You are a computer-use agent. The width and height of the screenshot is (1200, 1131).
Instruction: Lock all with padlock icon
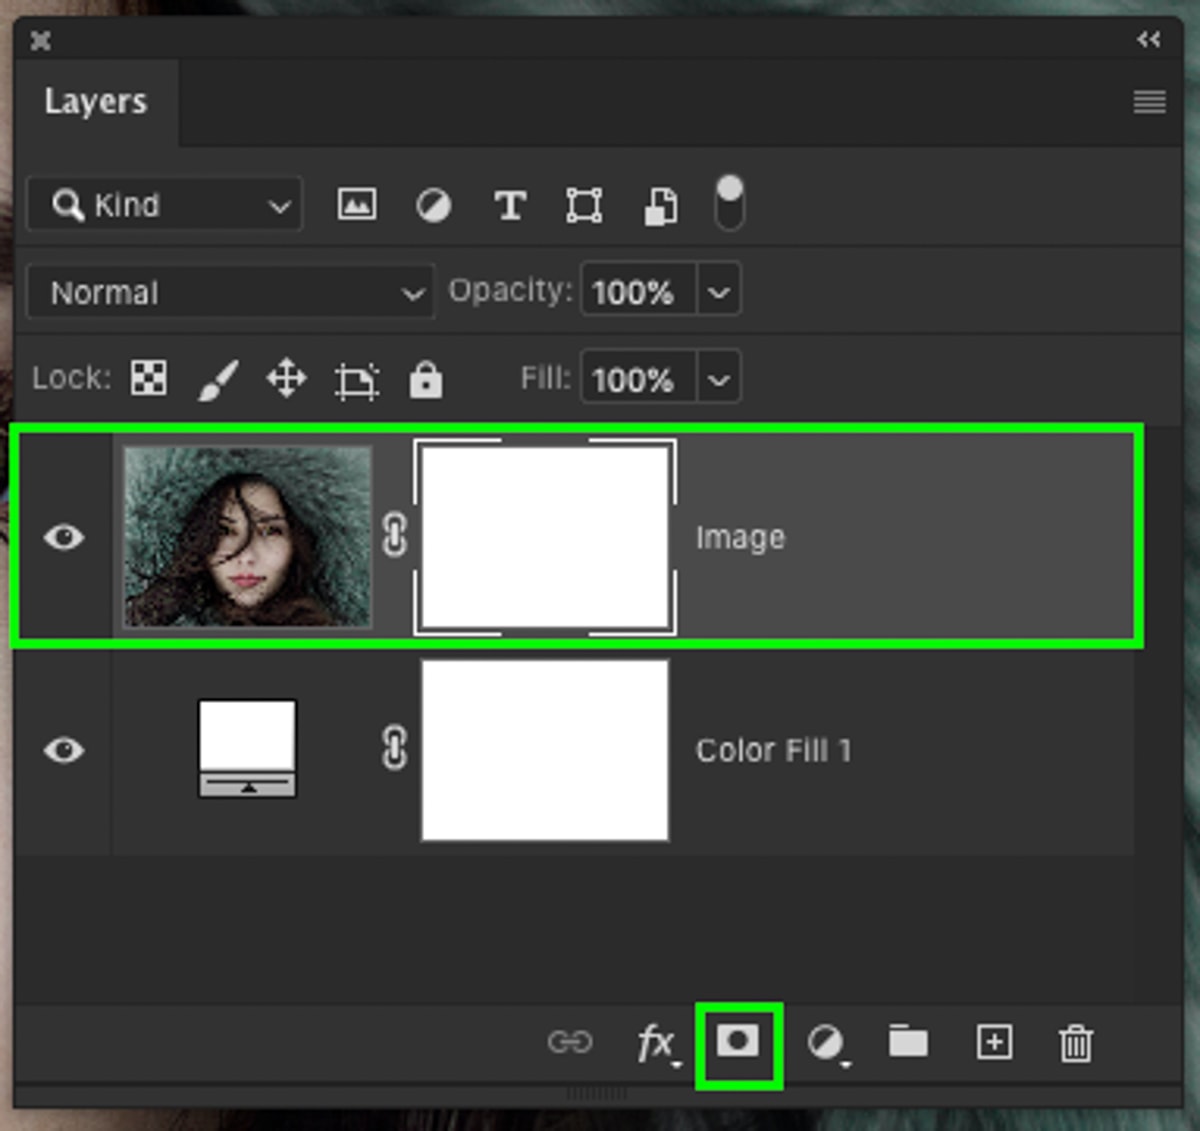click(426, 380)
